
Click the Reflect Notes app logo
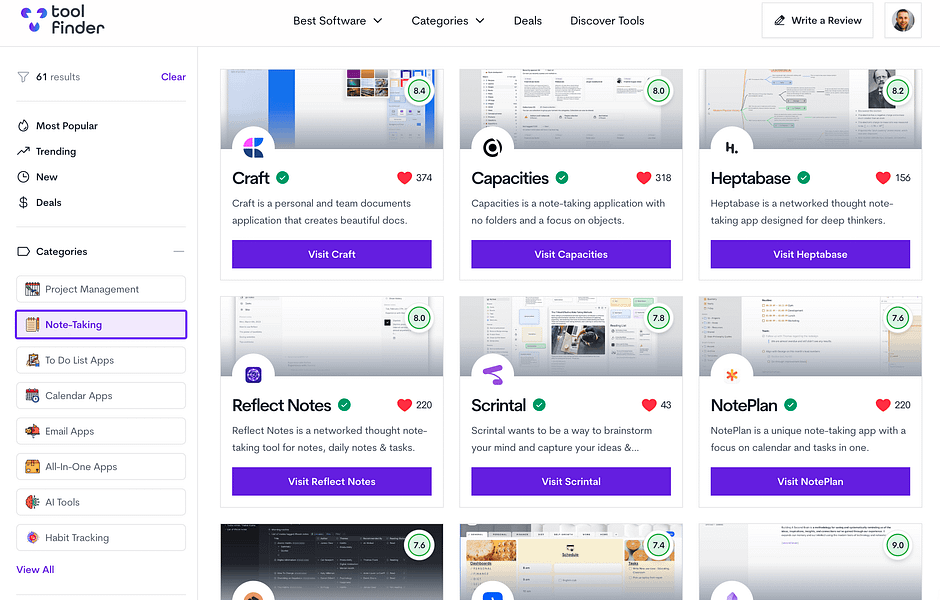click(x=253, y=375)
